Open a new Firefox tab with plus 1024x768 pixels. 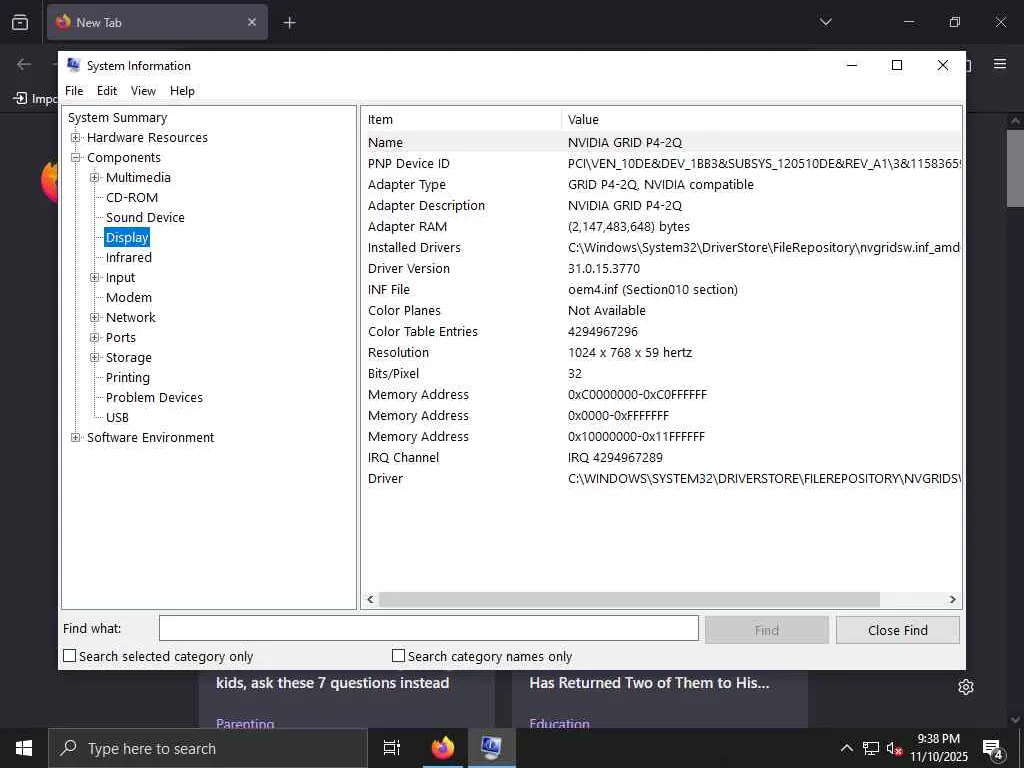point(289,23)
